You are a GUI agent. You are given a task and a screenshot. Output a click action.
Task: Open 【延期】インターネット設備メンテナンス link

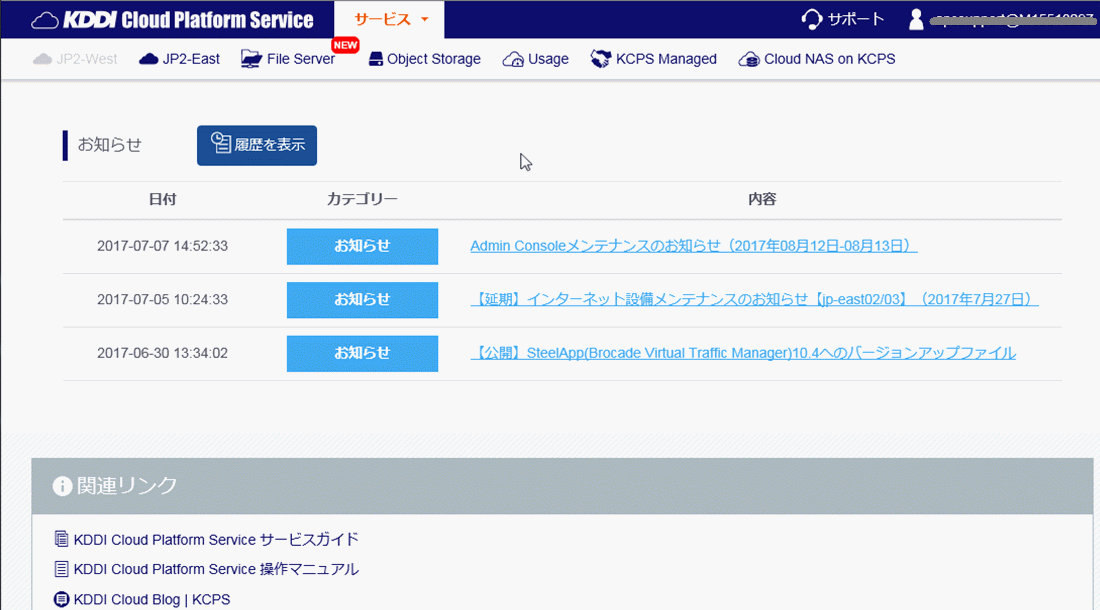point(754,299)
